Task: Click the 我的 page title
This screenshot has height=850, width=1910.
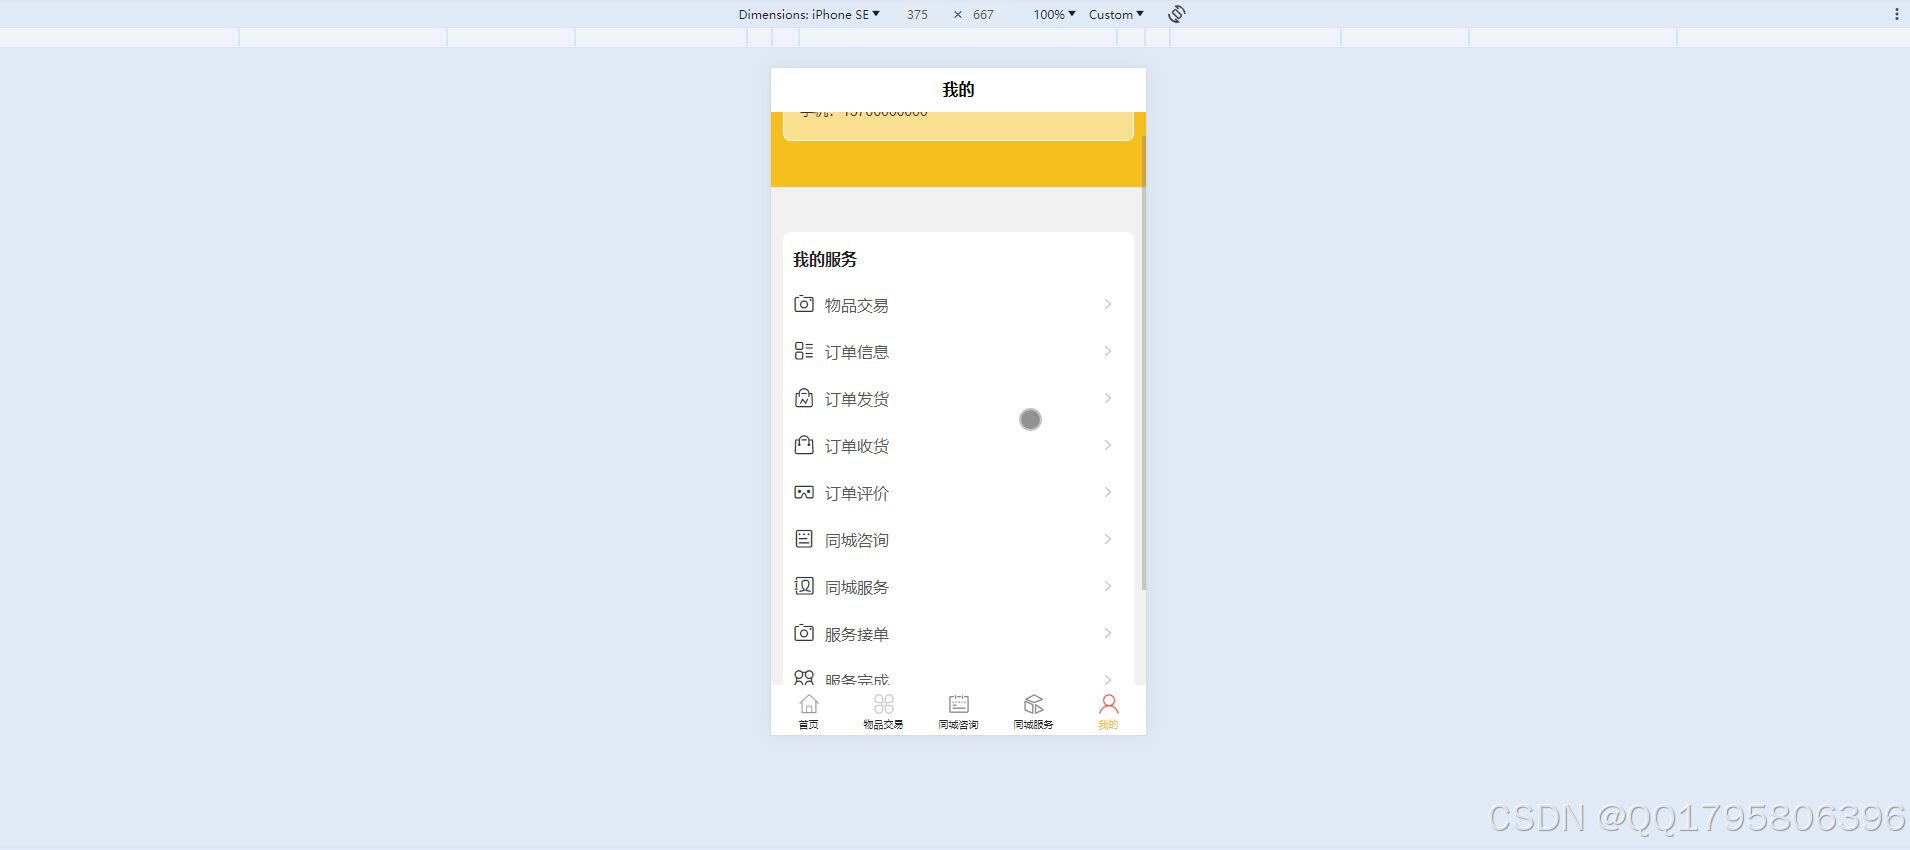Action: coord(958,89)
